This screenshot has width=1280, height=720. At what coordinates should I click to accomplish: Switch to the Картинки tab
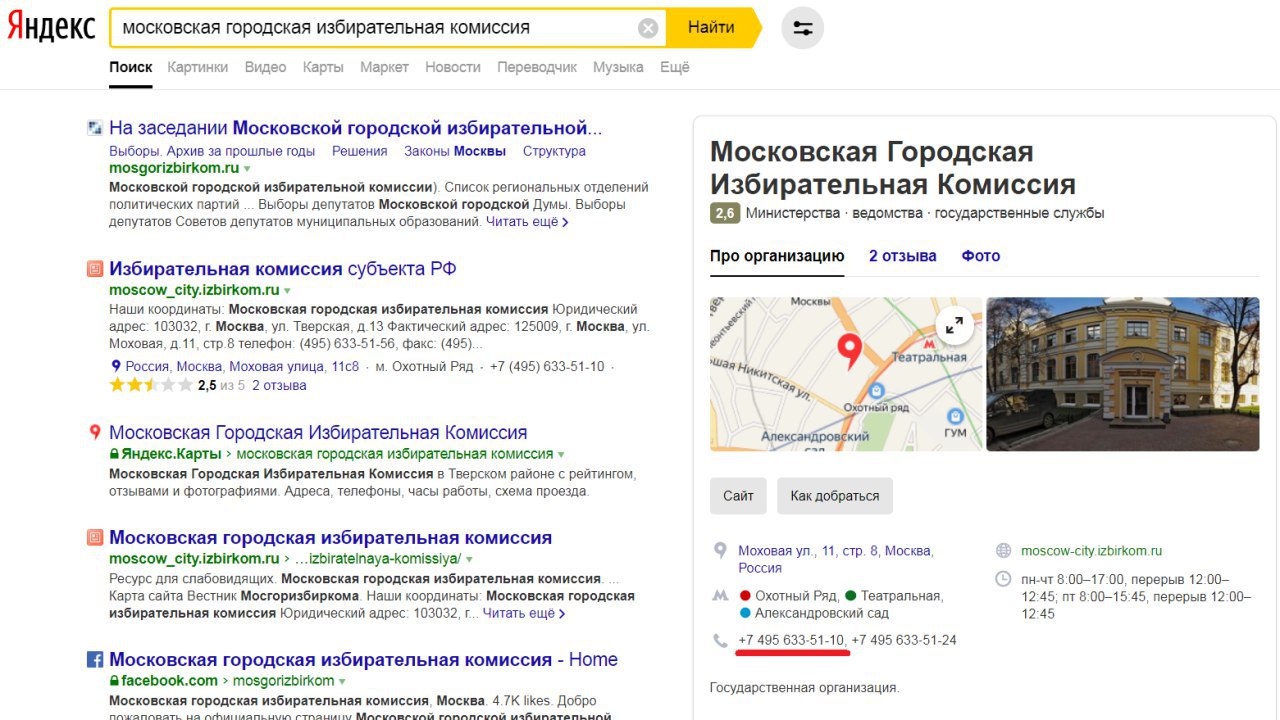pos(198,67)
